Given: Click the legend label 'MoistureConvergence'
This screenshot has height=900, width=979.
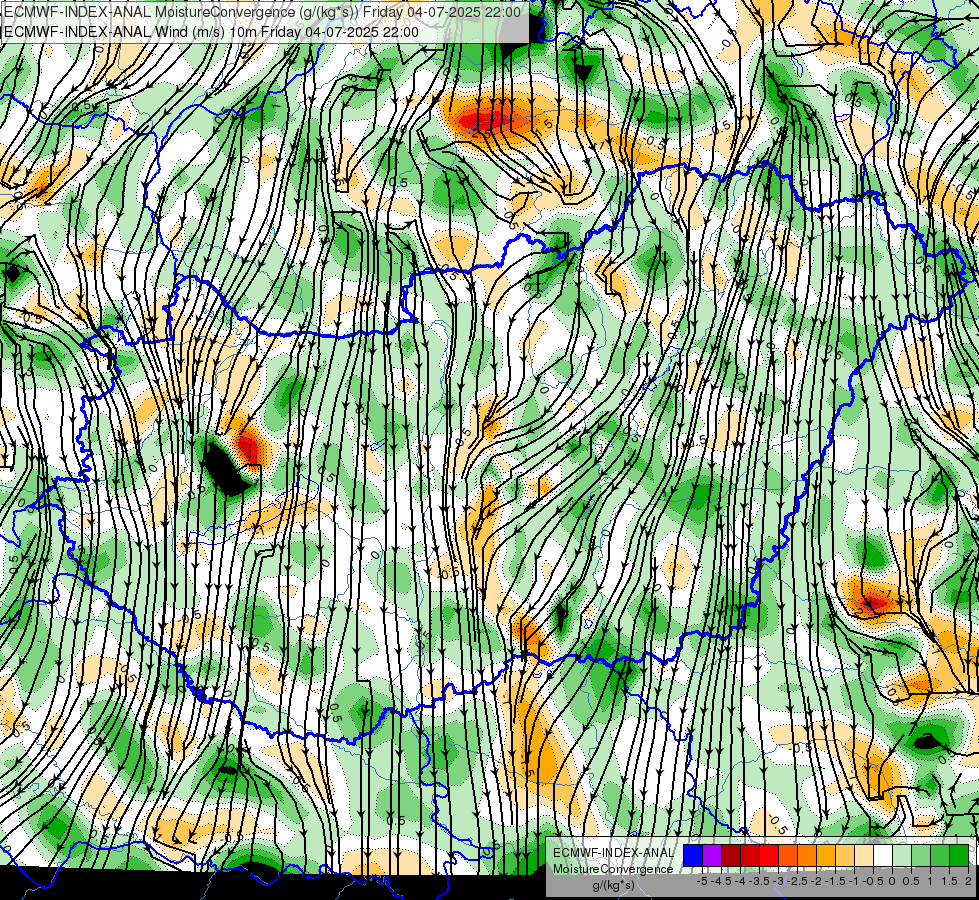Looking at the screenshot, I should tap(613, 869).
